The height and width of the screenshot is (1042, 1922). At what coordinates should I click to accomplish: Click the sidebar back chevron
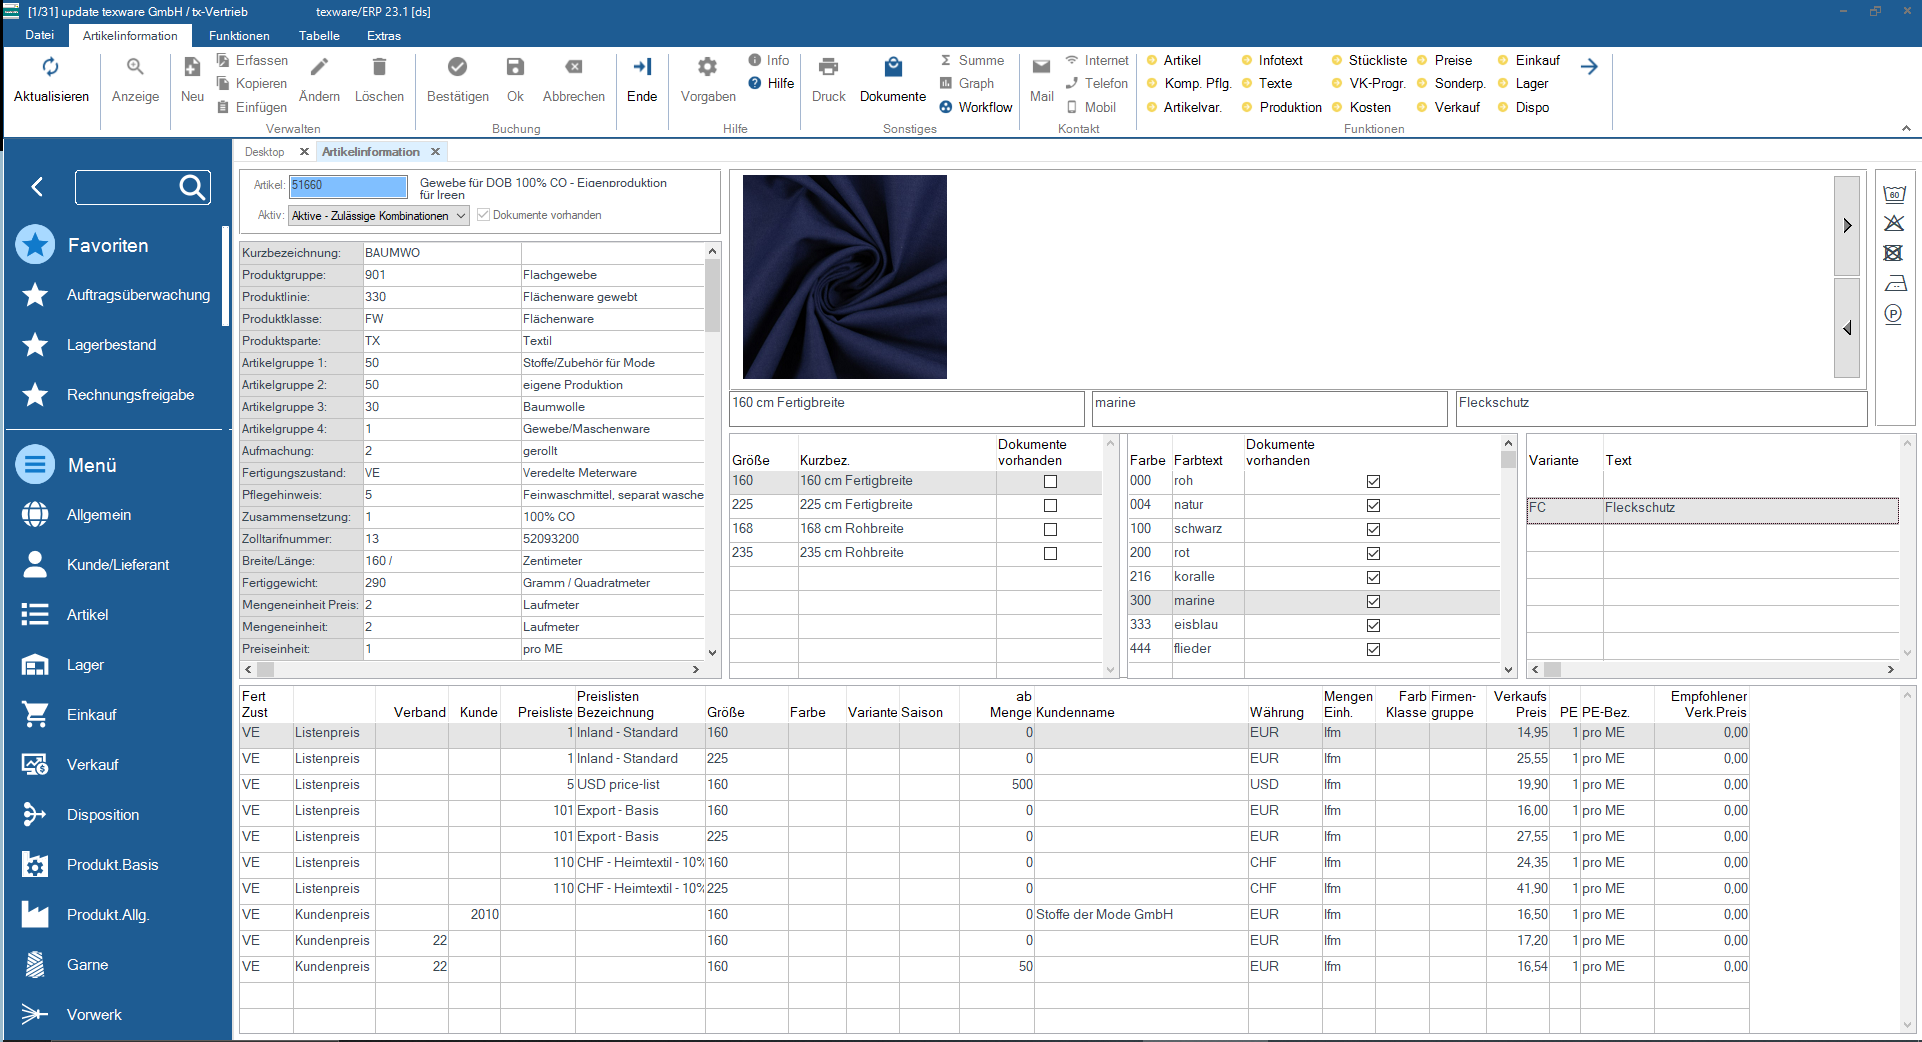[x=37, y=187]
